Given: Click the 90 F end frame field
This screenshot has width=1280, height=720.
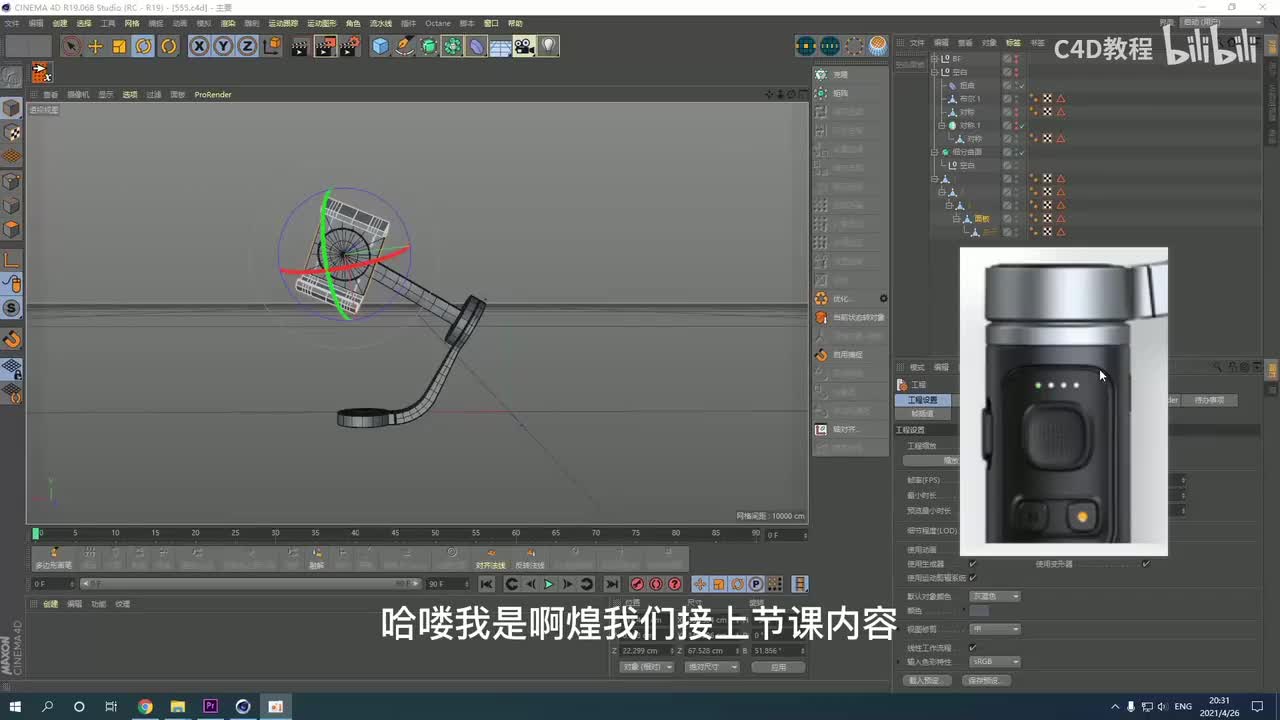Looking at the screenshot, I should [447, 584].
